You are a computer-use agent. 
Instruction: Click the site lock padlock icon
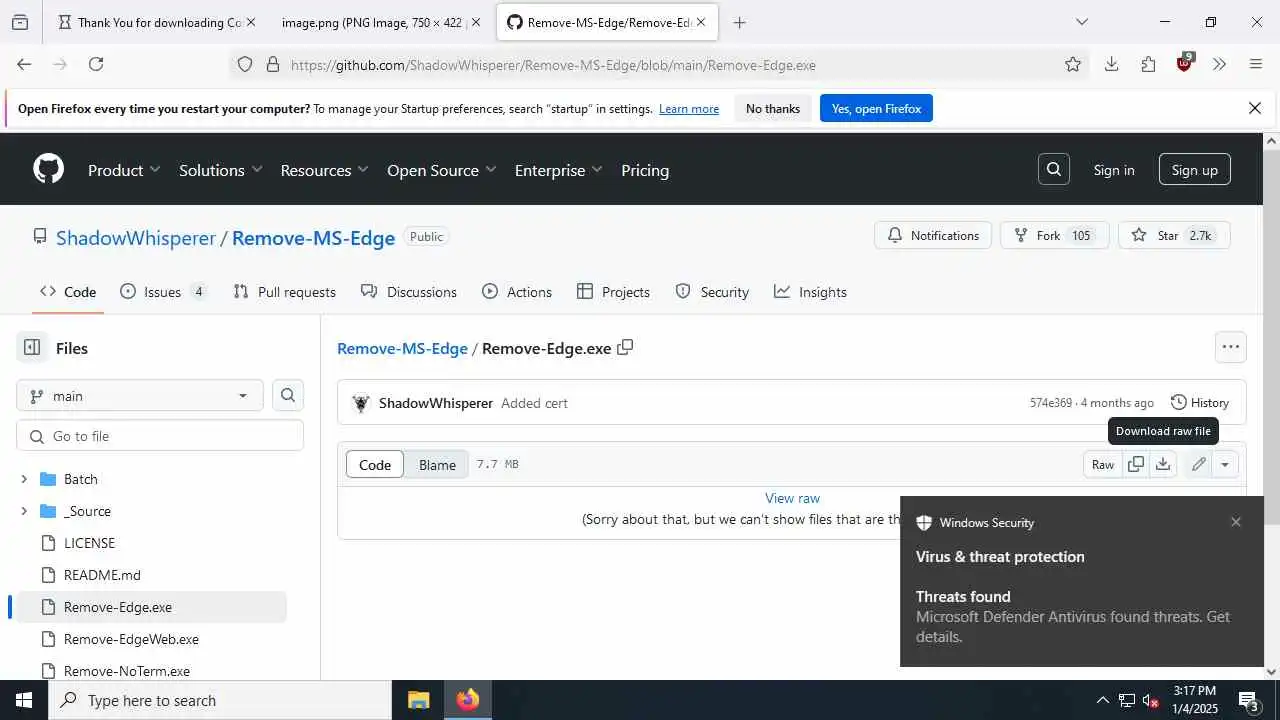272,65
